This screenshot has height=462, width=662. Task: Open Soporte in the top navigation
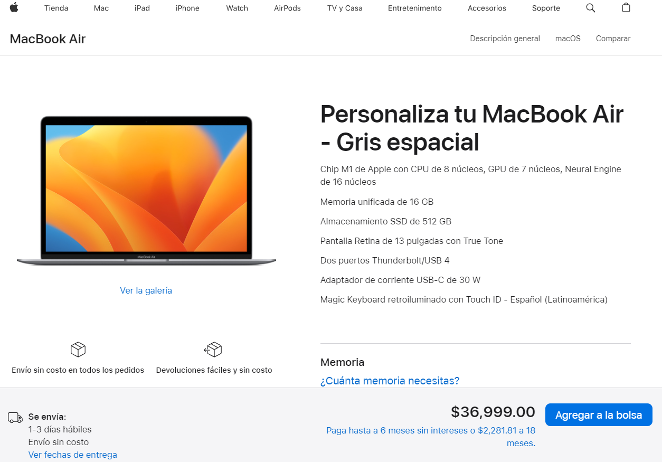pyautogui.click(x=546, y=8)
